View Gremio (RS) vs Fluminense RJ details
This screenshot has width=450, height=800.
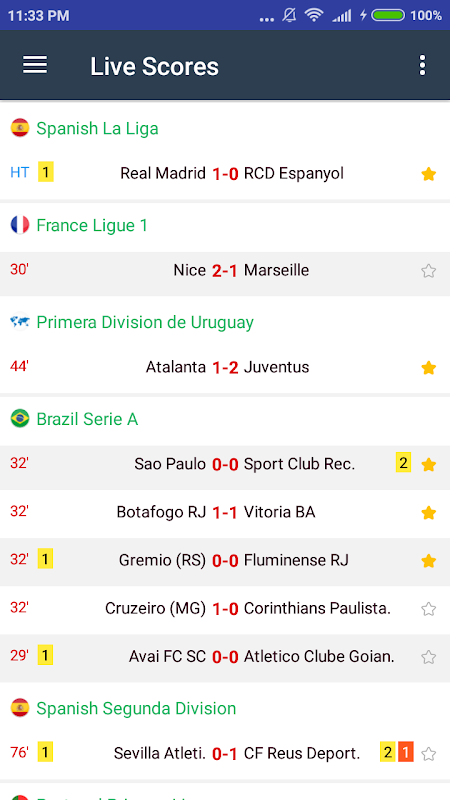[225, 561]
